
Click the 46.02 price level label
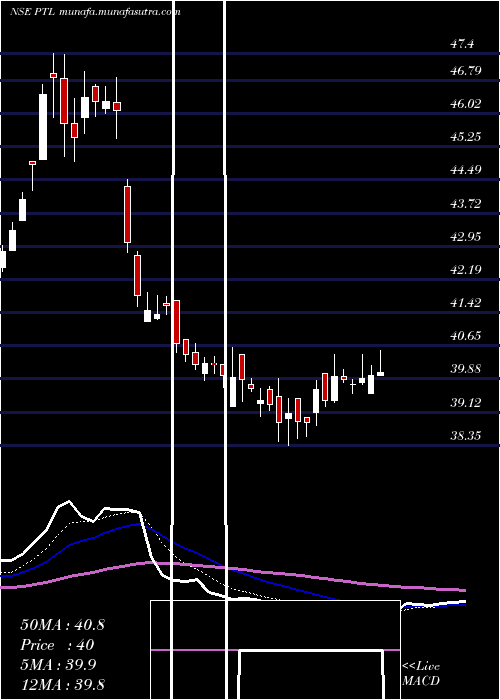coord(466,104)
